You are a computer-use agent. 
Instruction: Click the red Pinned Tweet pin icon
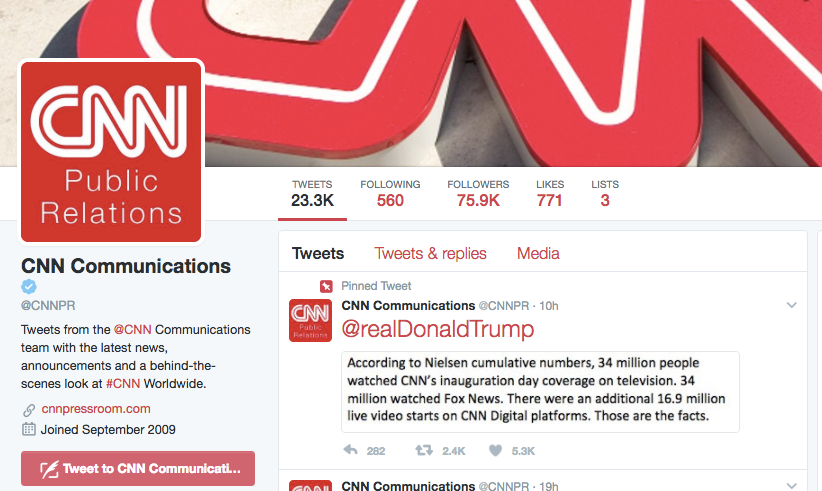point(326,286)
